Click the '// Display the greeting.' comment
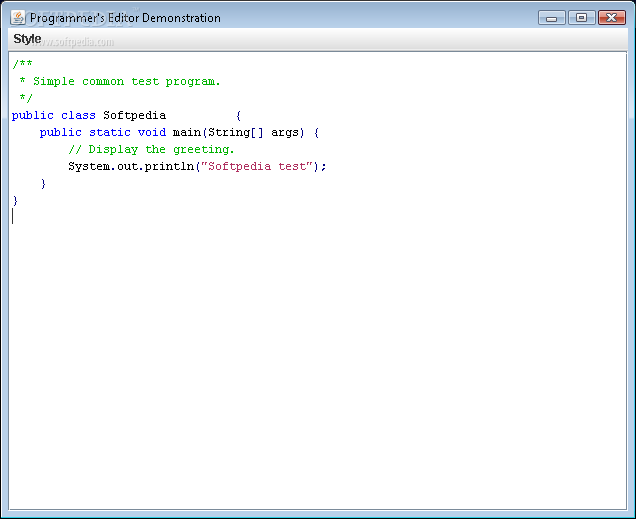636x519 pixels. point(151,150)
